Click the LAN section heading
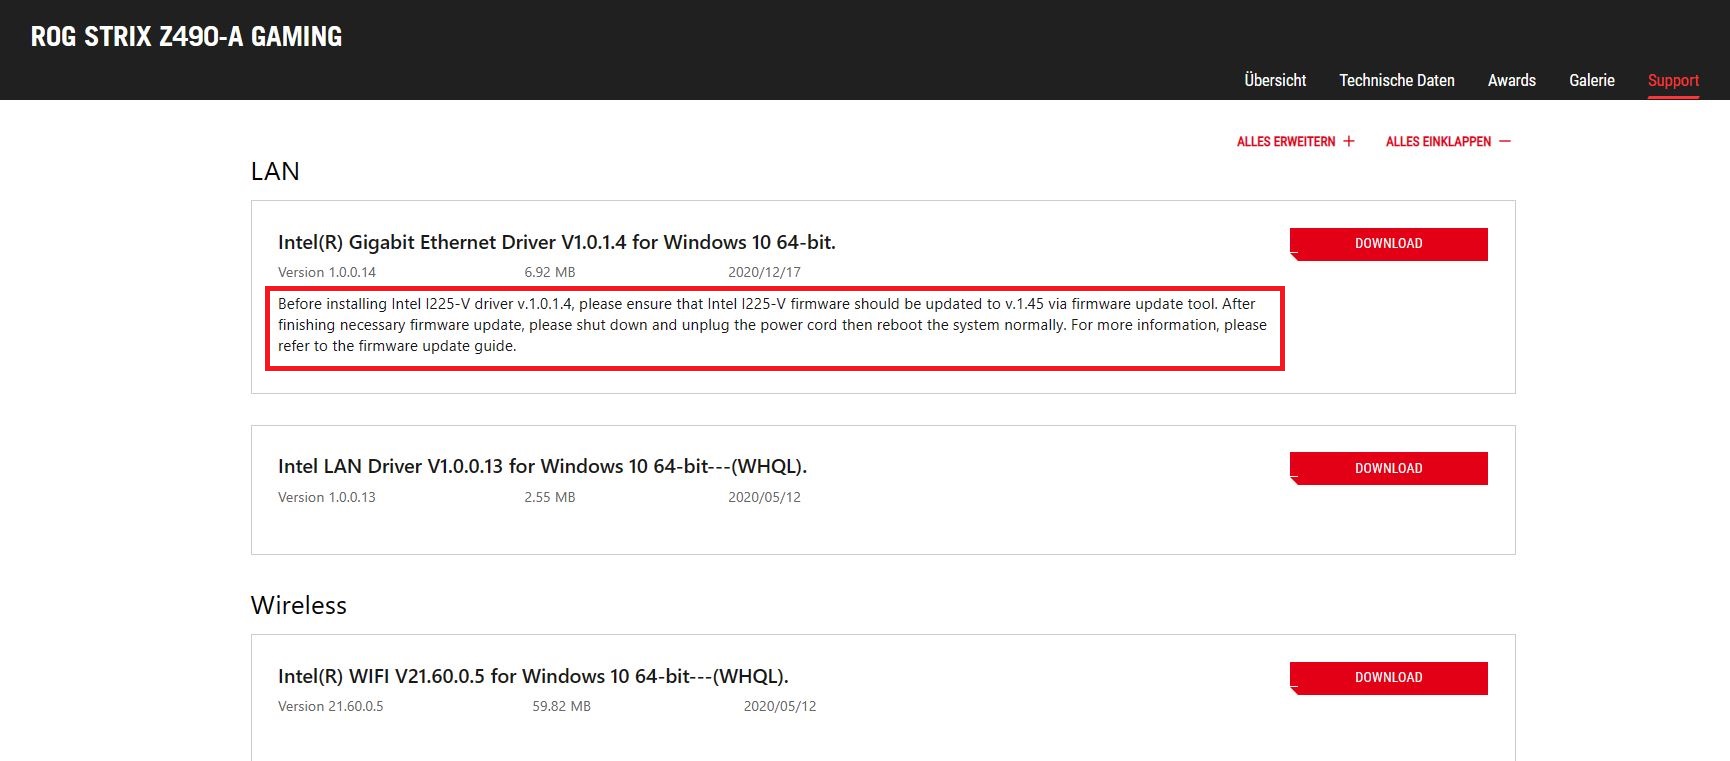1730x761 pixels. (x=275, y=171)
